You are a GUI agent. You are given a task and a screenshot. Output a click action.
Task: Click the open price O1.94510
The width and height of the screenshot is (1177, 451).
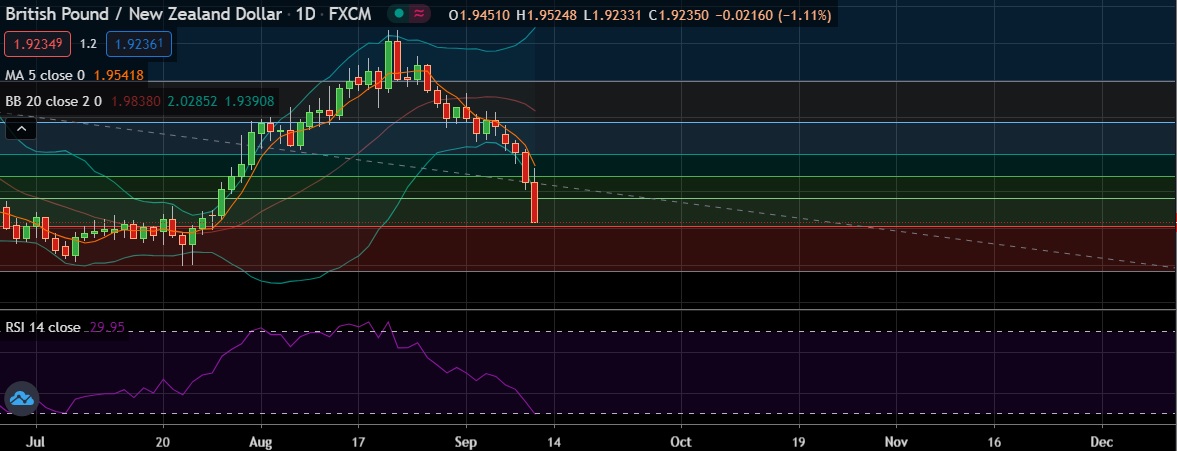(x=477, y=15)
